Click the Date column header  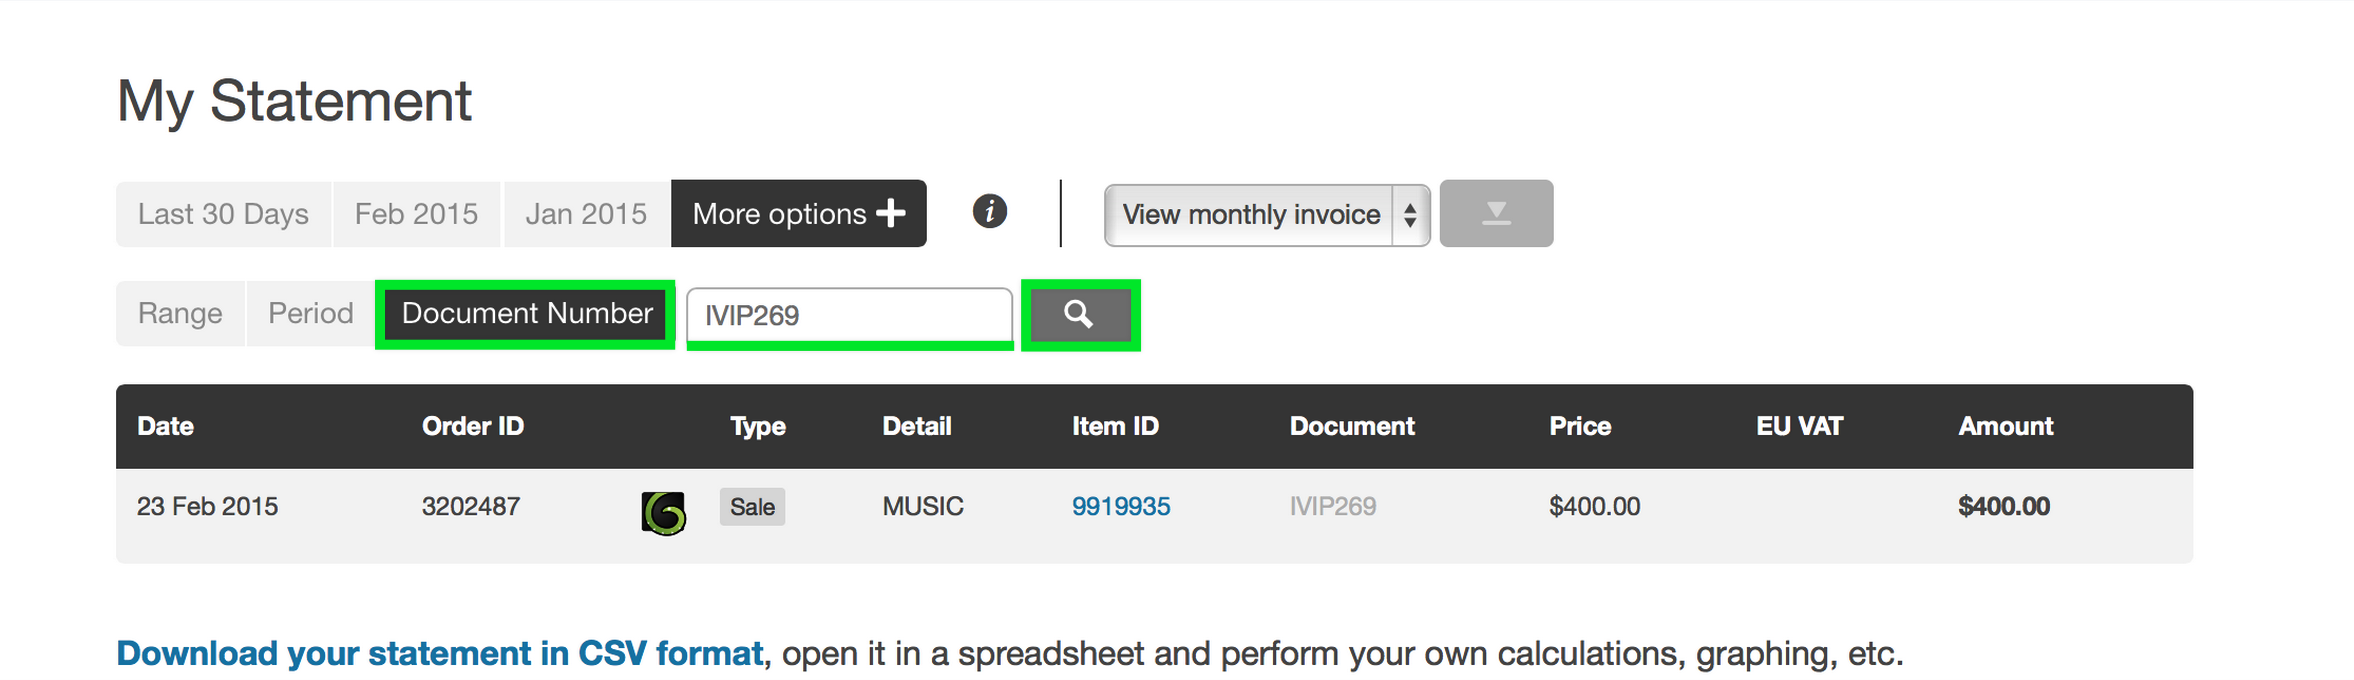click(x=165, y=426)
